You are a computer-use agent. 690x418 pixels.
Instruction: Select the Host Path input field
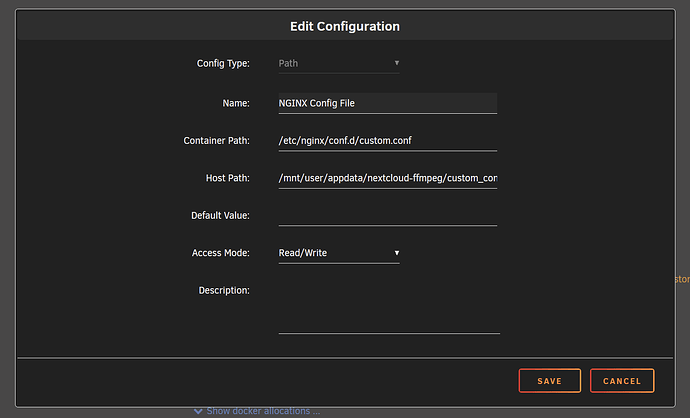point(387,178)
